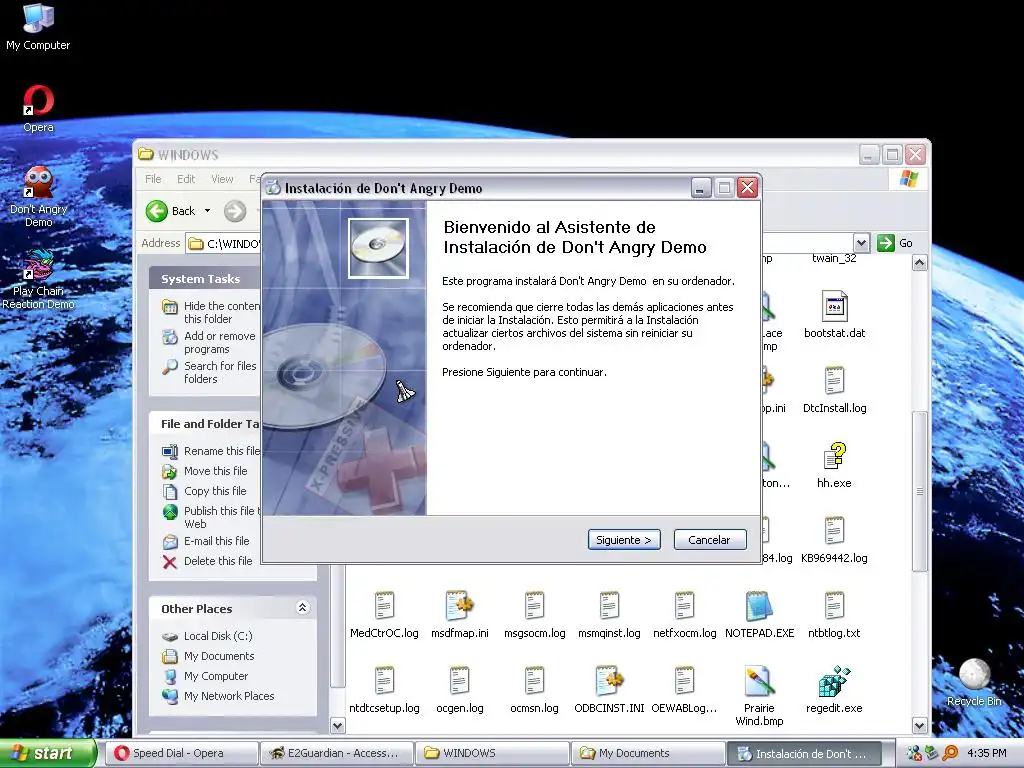Viewport: 1024px width, 768px height.
Task: Select the msgsocm.log file
Action: (534, 615)
